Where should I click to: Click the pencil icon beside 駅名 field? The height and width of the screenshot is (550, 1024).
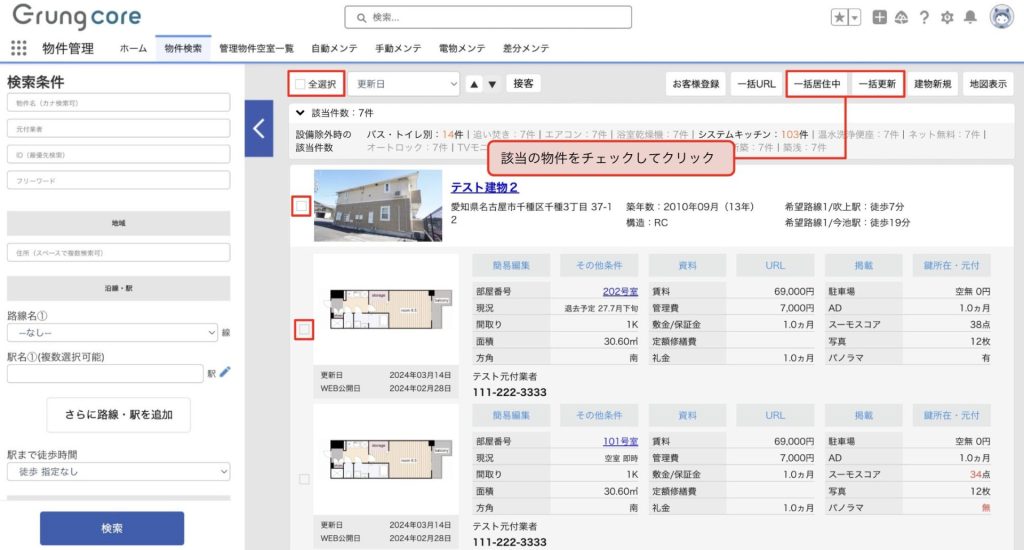[x=225, y=372]
